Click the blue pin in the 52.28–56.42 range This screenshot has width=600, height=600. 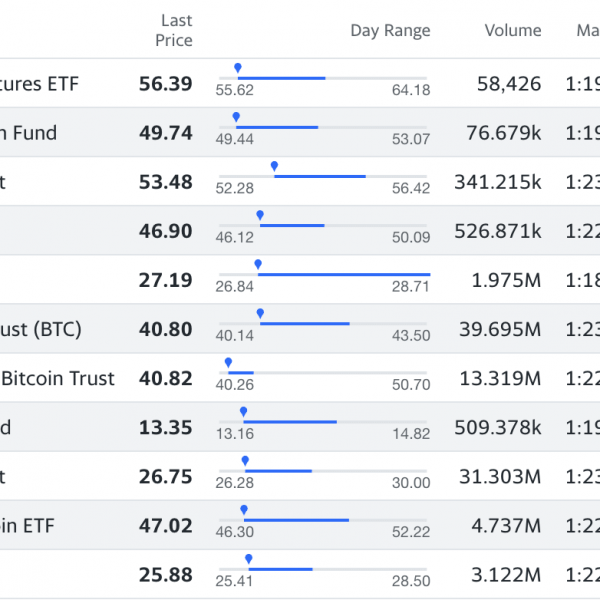tap(274, 166)
